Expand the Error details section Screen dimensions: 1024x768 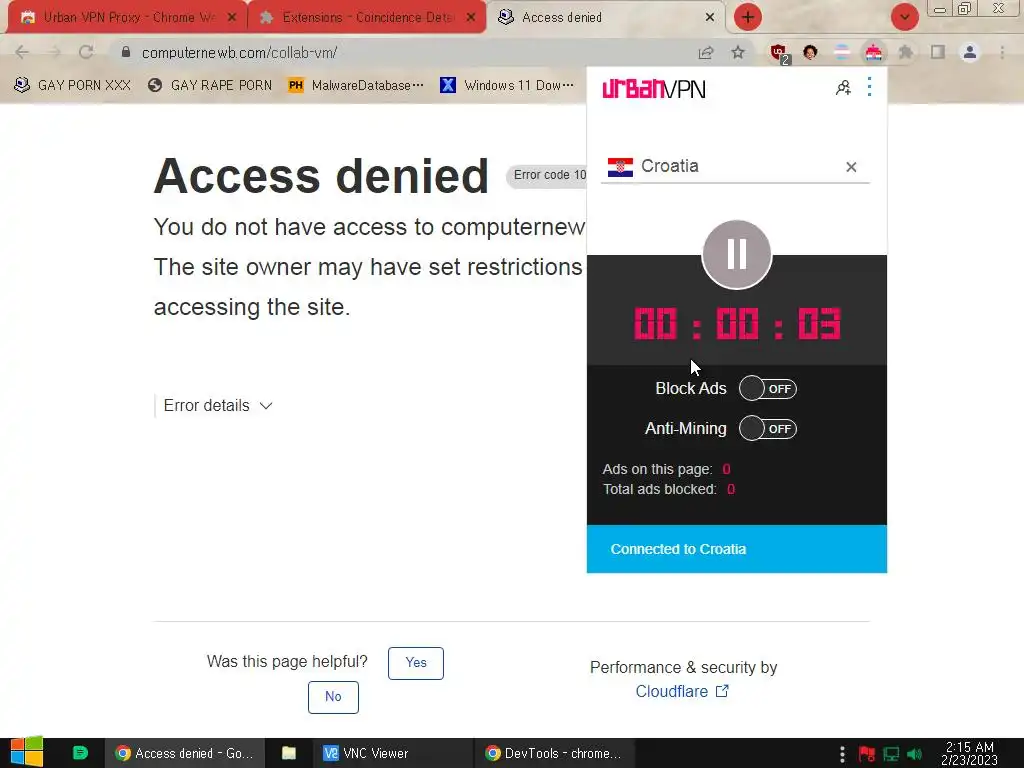(217, 406)
